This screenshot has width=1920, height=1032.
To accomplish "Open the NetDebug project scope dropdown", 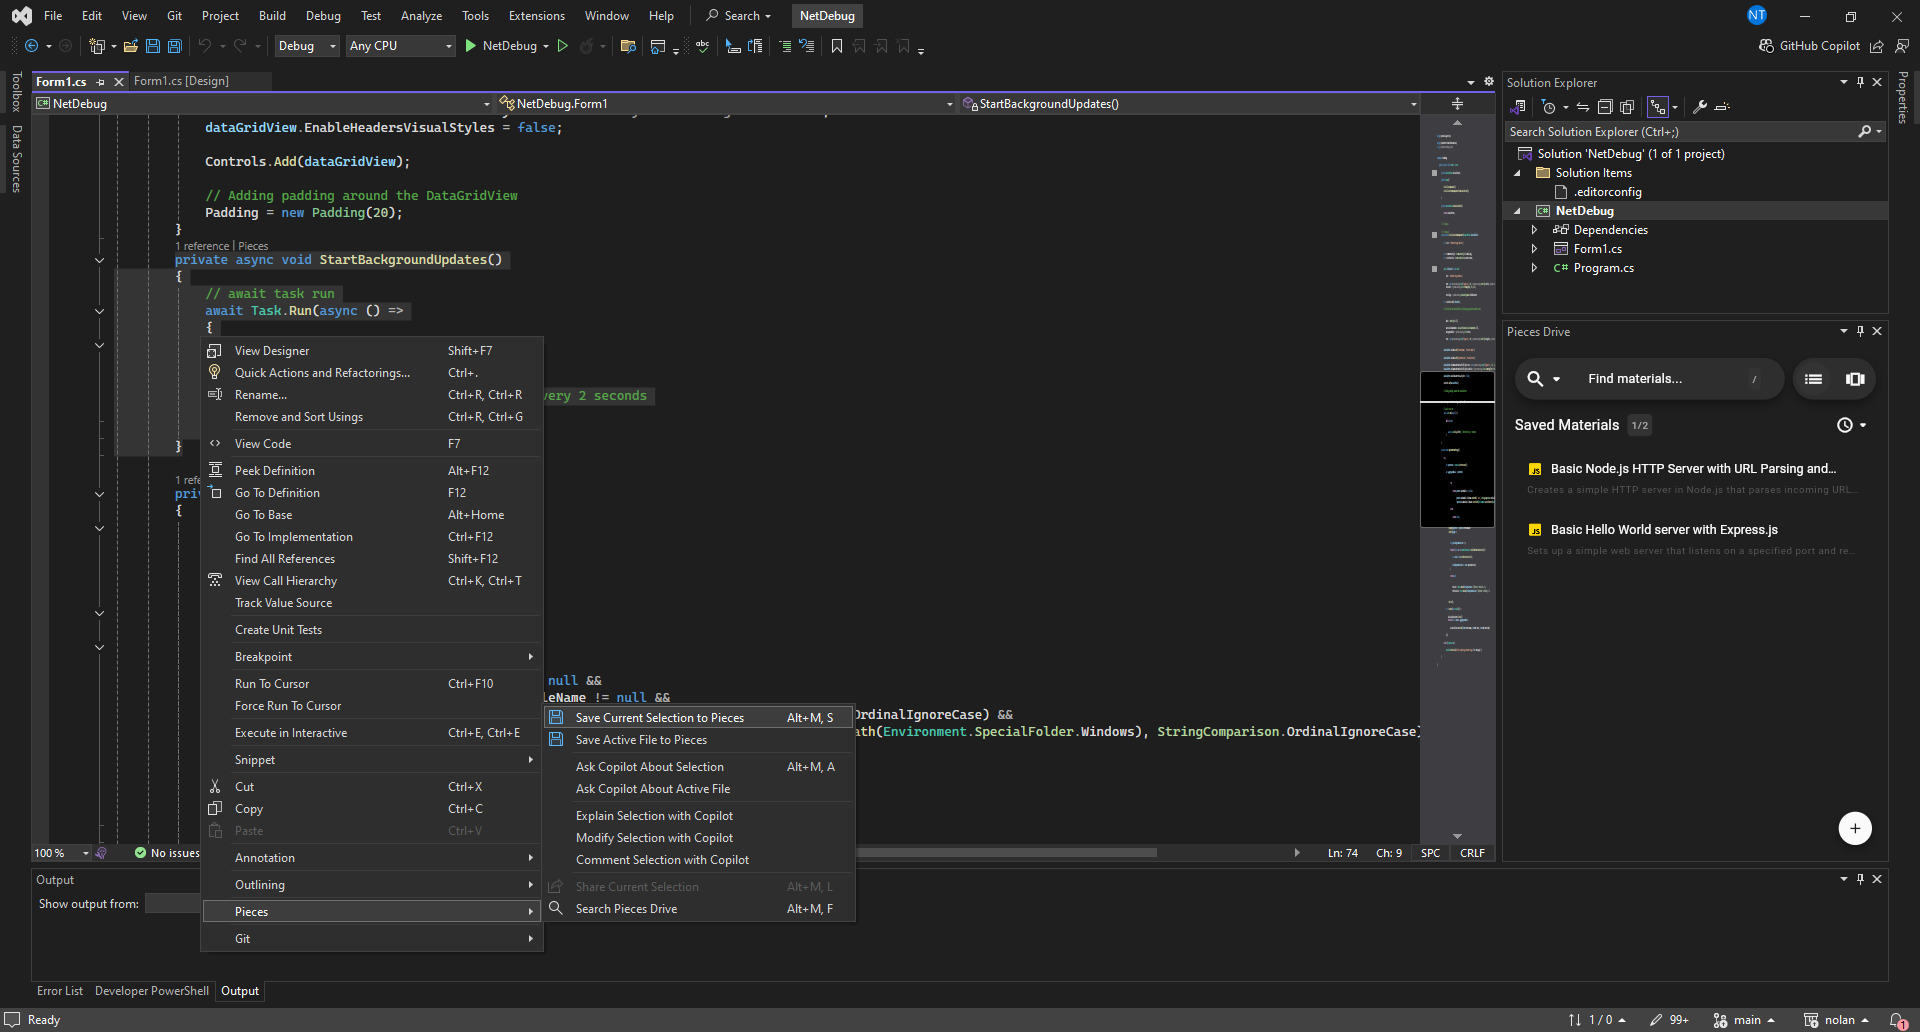I will click(264, 104).
